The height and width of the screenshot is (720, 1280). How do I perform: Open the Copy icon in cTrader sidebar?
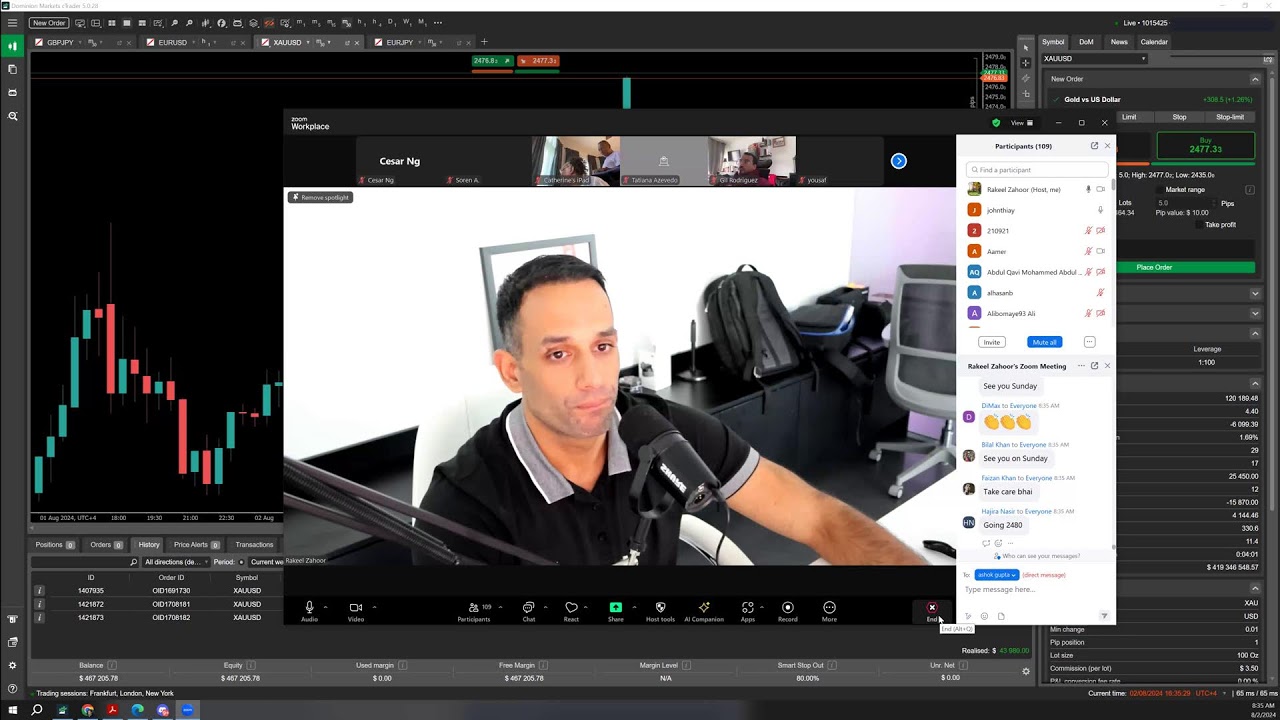(x=13, y=69)
